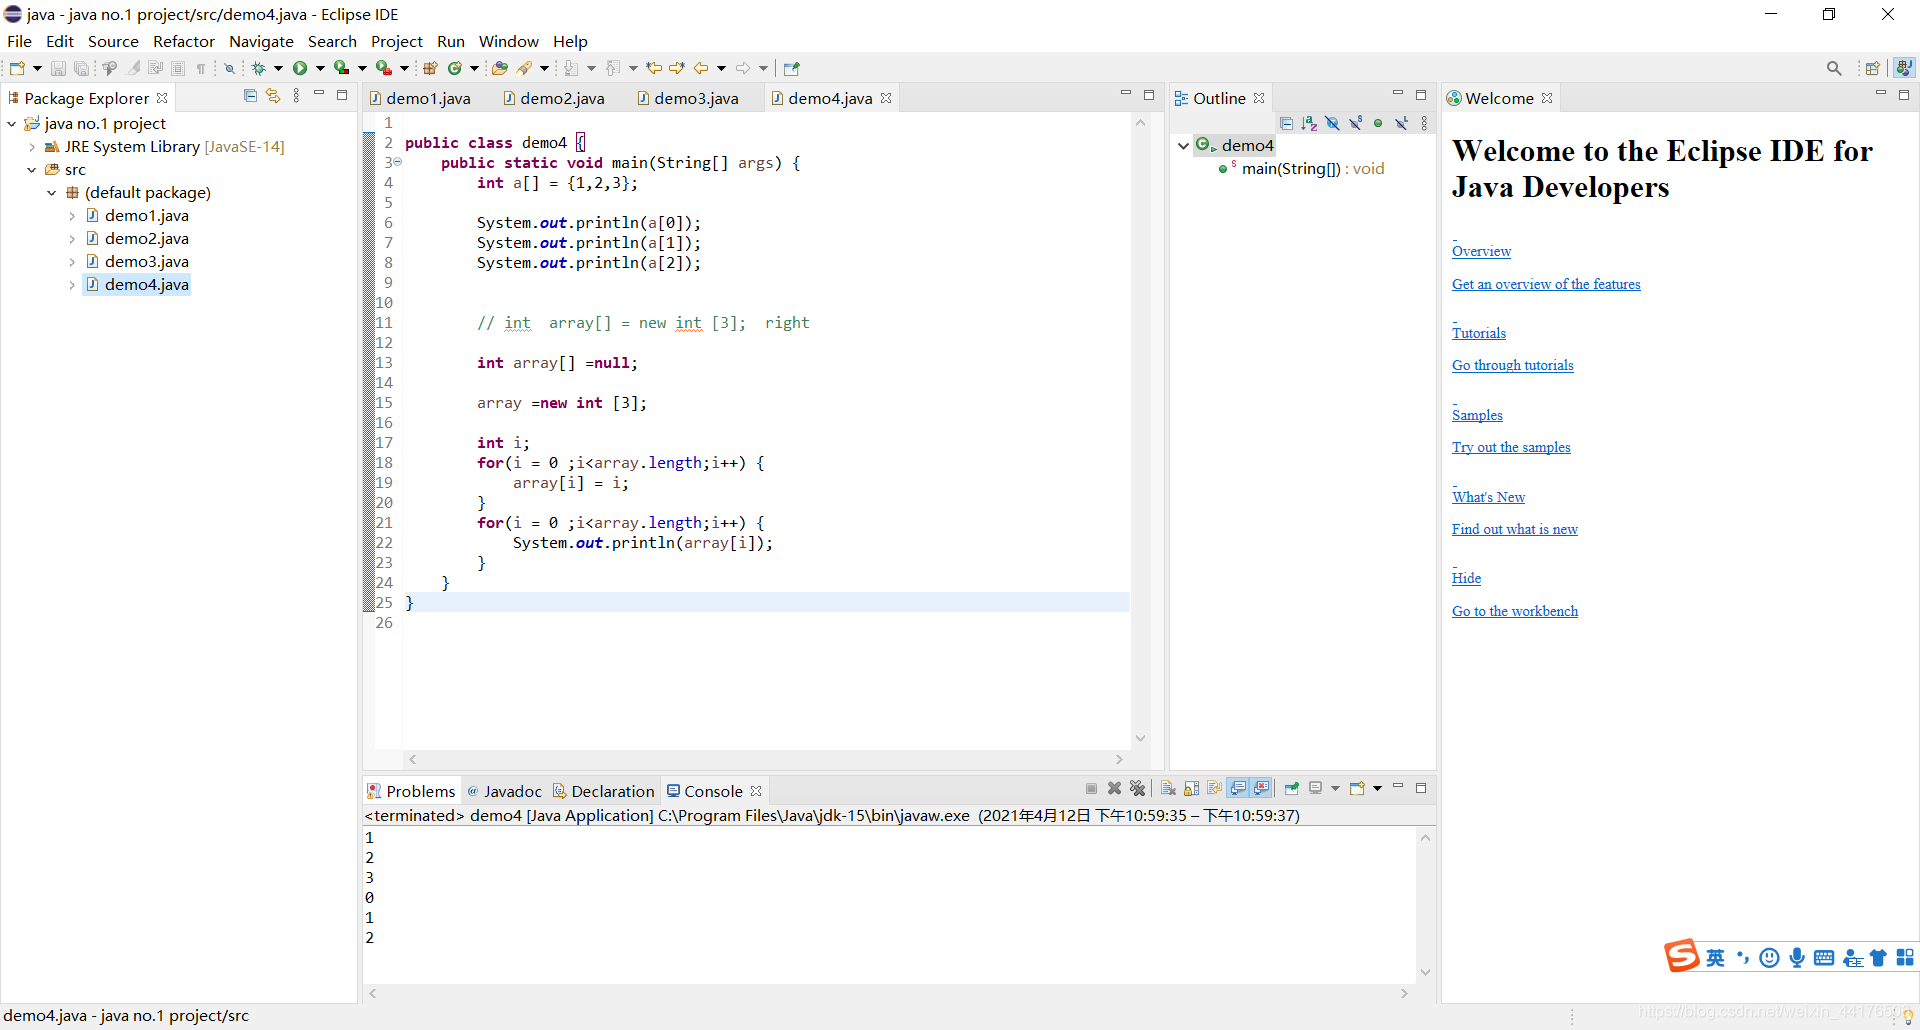Click New Java Class icon

coord(455,68)
